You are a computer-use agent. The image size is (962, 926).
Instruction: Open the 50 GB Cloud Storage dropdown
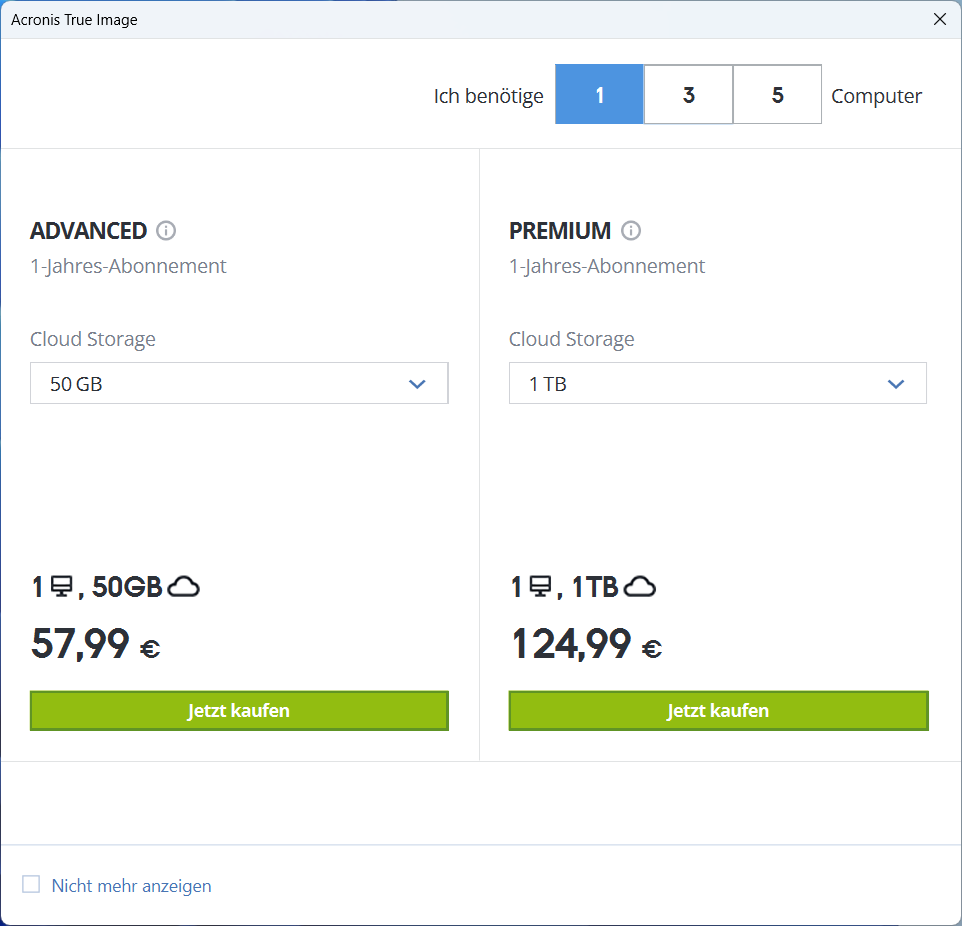coord(239,384)
